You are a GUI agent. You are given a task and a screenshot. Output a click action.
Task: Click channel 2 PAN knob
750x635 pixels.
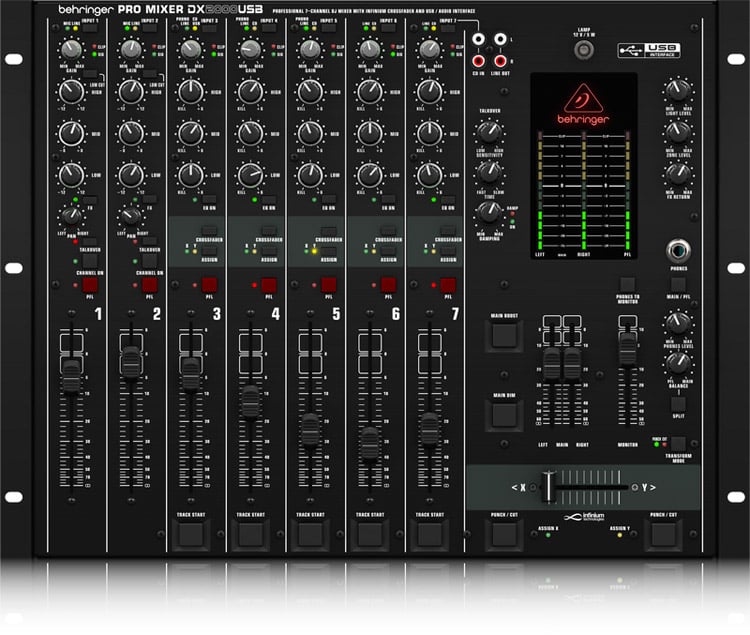pos(131,216)
